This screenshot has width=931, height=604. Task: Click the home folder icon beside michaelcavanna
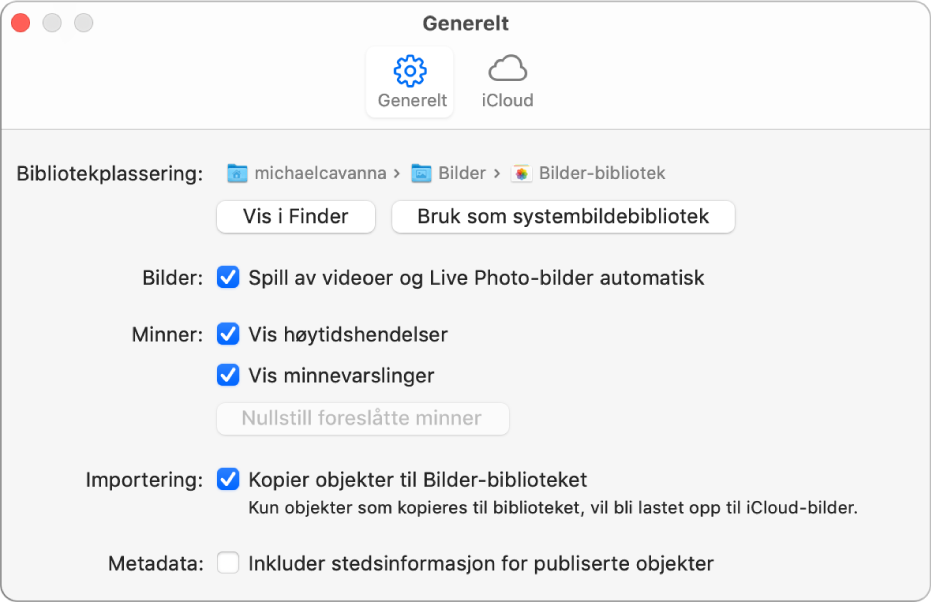(x=239, y=172)
